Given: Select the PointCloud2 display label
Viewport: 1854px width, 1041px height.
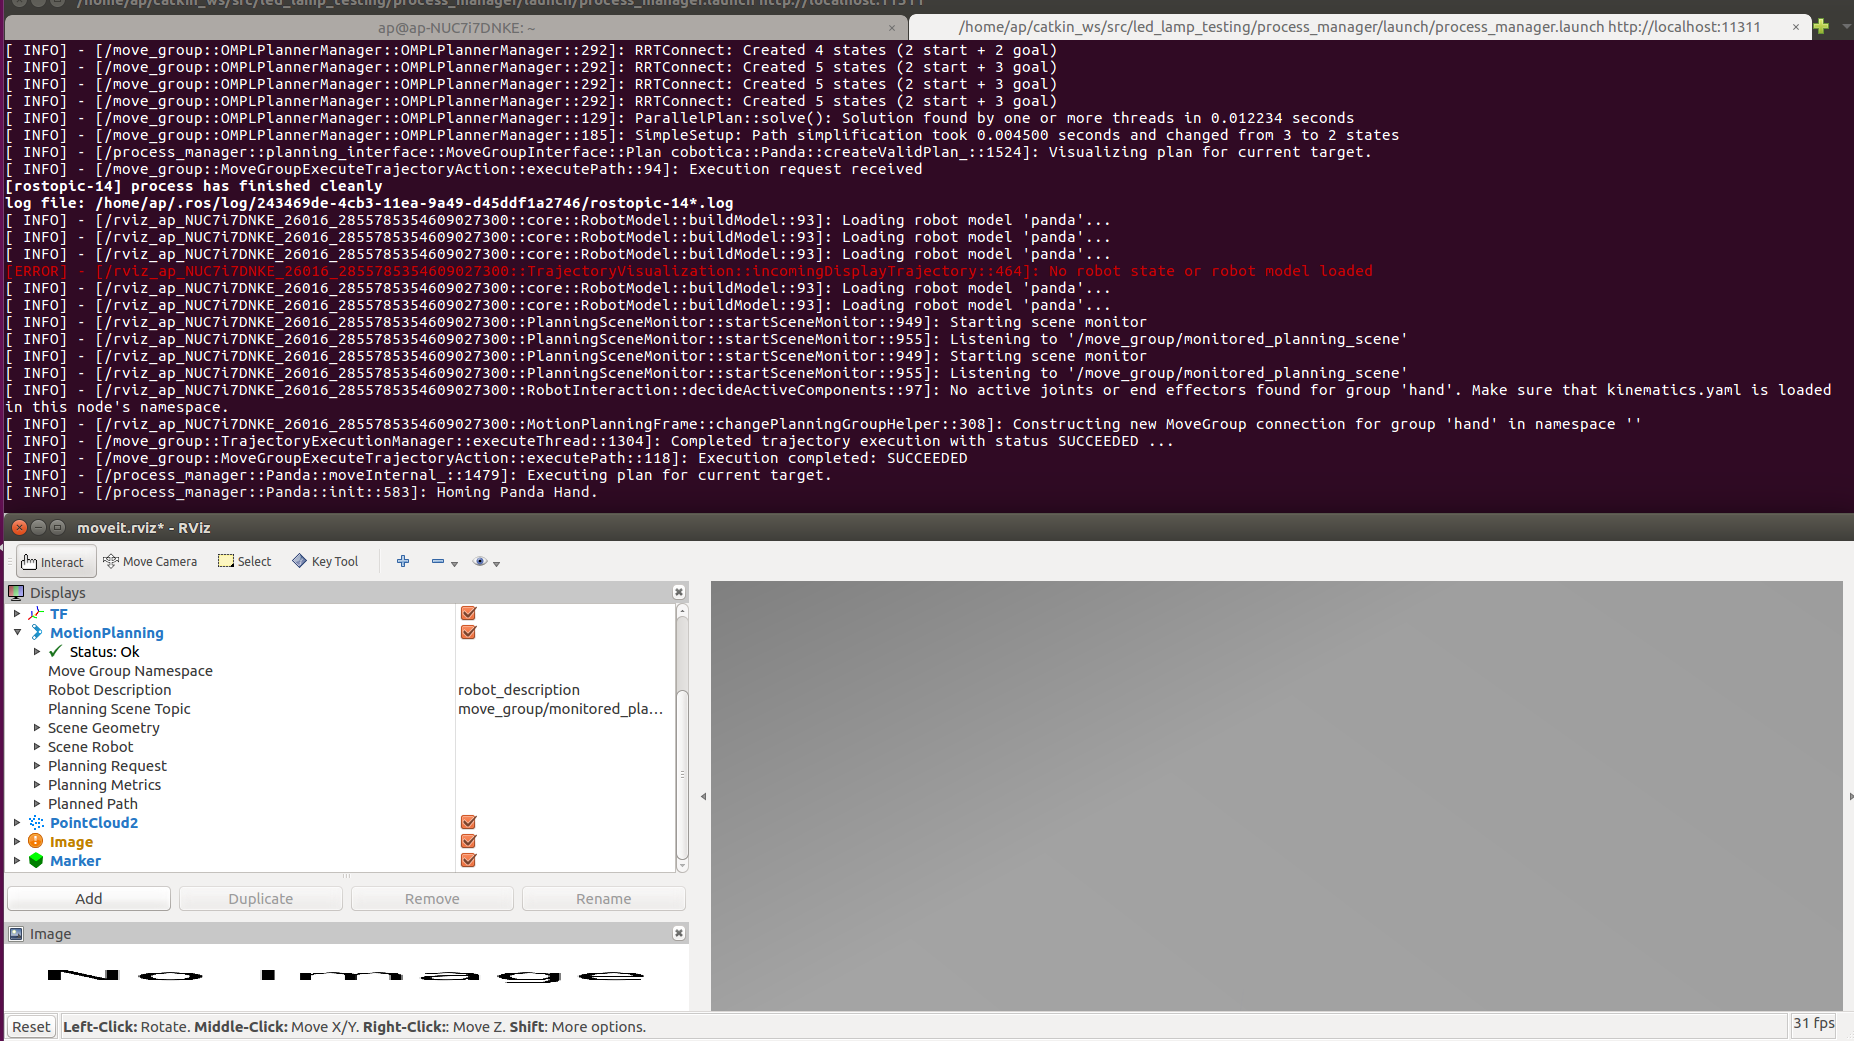Looking at the screenshot, I should click(x=94, y=823).
